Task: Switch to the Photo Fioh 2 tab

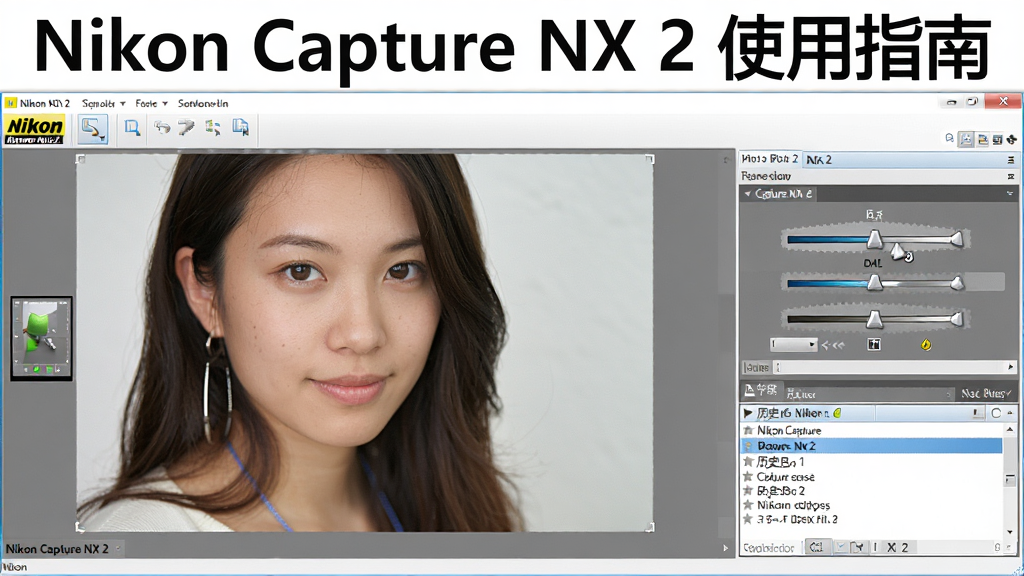Action: pyautogui.click(x=769, y=159)
